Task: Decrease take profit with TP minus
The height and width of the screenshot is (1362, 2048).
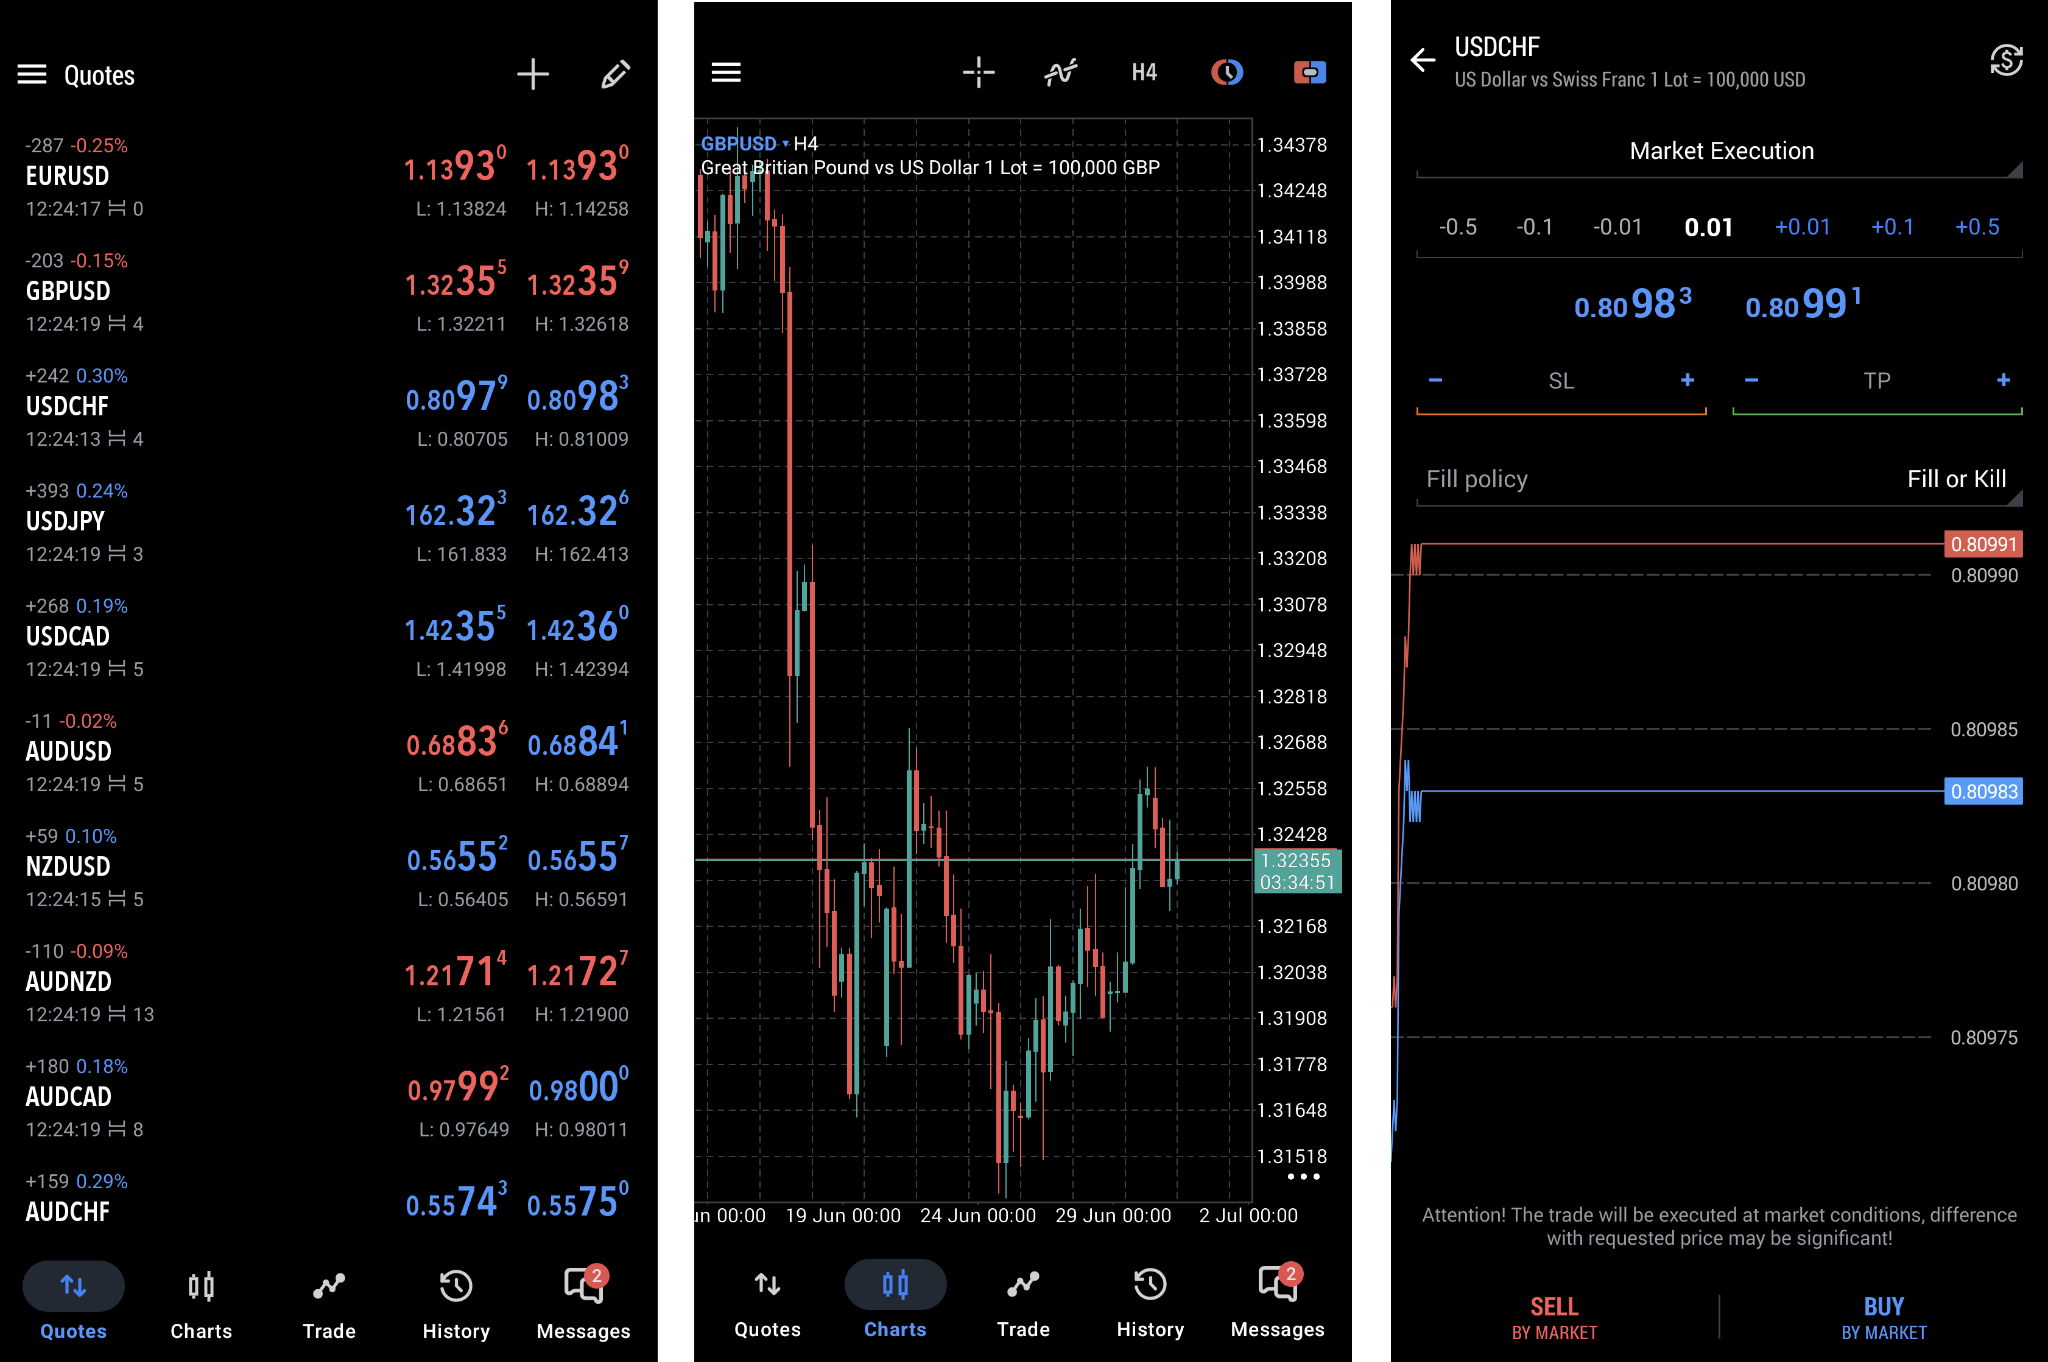Action: coord(1752,380)
